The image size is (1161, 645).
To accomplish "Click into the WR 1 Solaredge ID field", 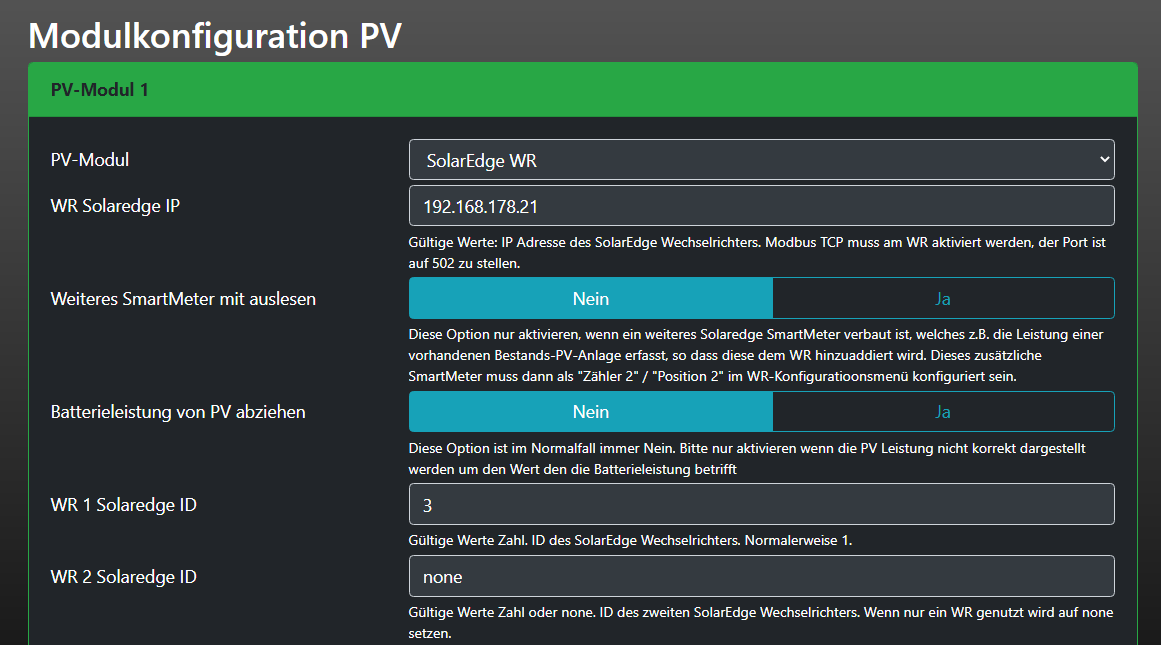I will (761, 505).
